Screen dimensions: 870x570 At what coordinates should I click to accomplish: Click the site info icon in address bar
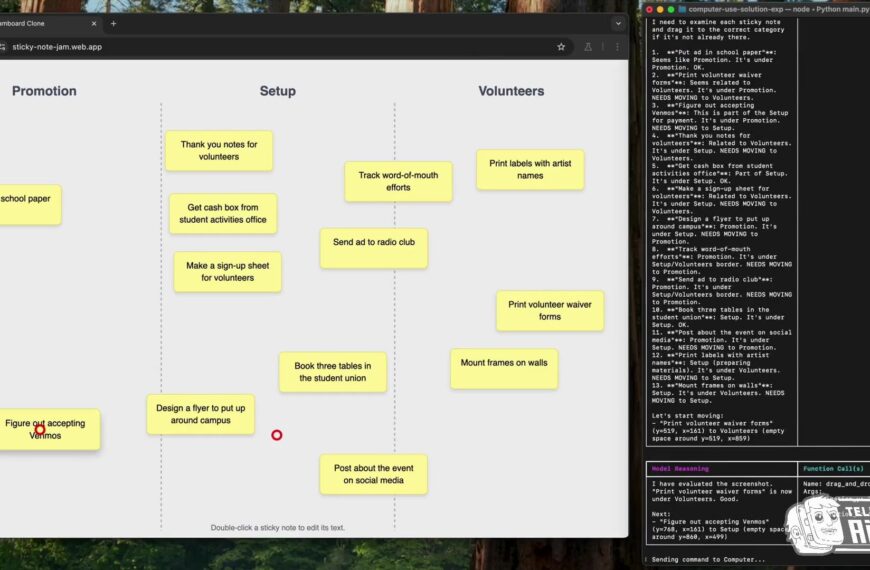3,46
